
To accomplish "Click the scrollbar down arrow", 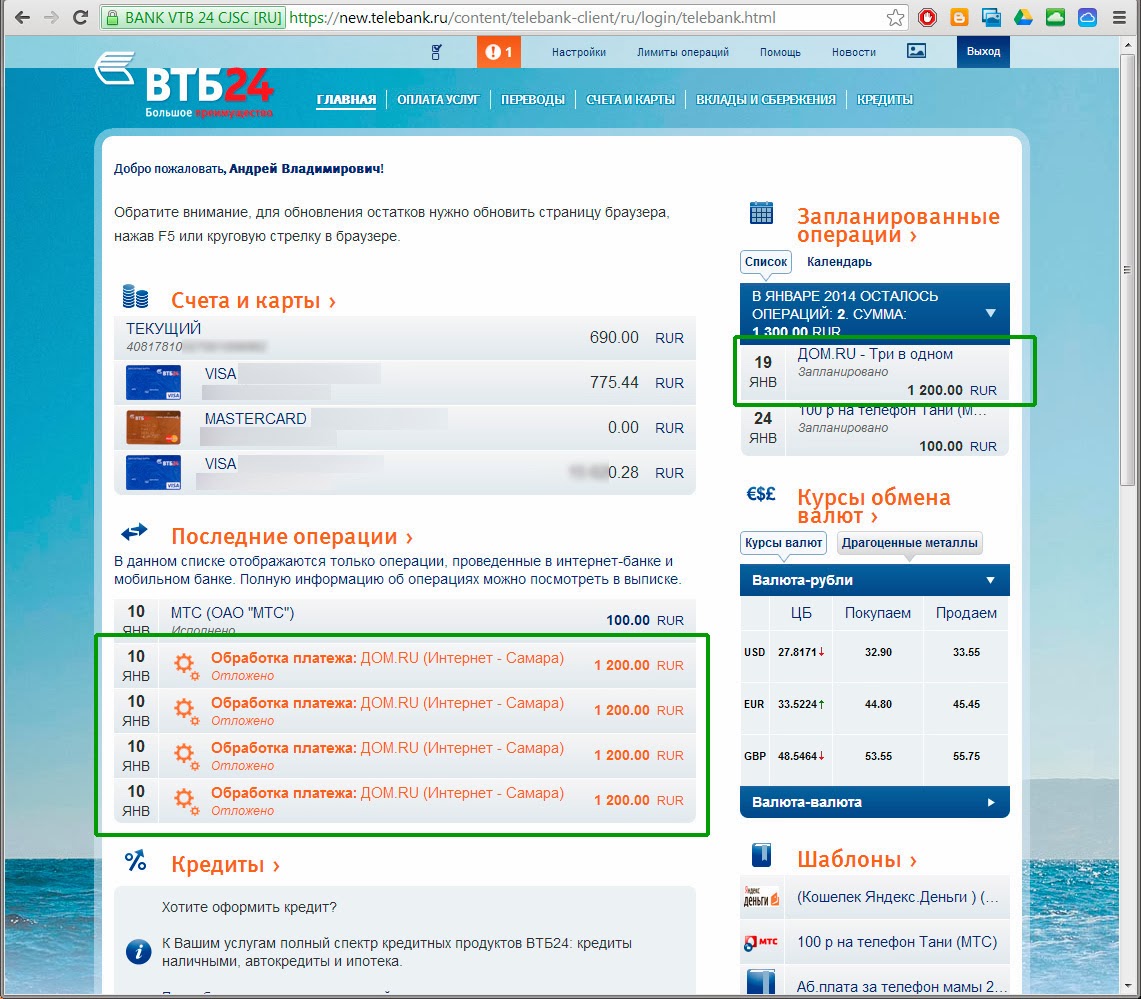I will pyautogui.click(x=1127, y=986).
